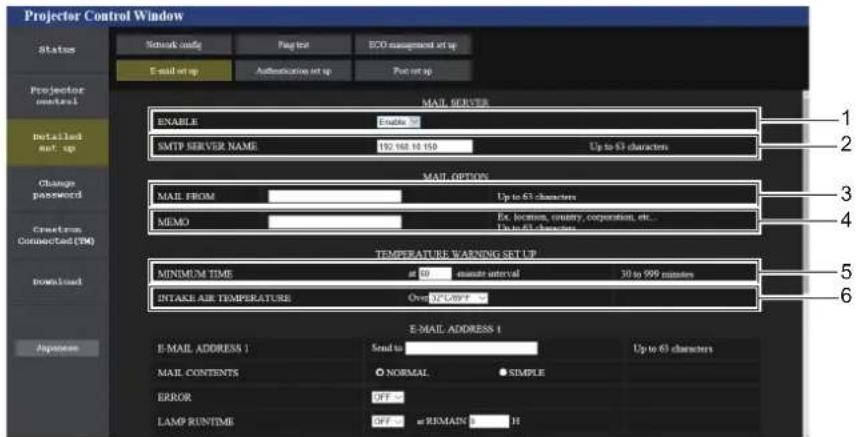
Task: Click the MAIL FROM input field
Action: [334, 196]
